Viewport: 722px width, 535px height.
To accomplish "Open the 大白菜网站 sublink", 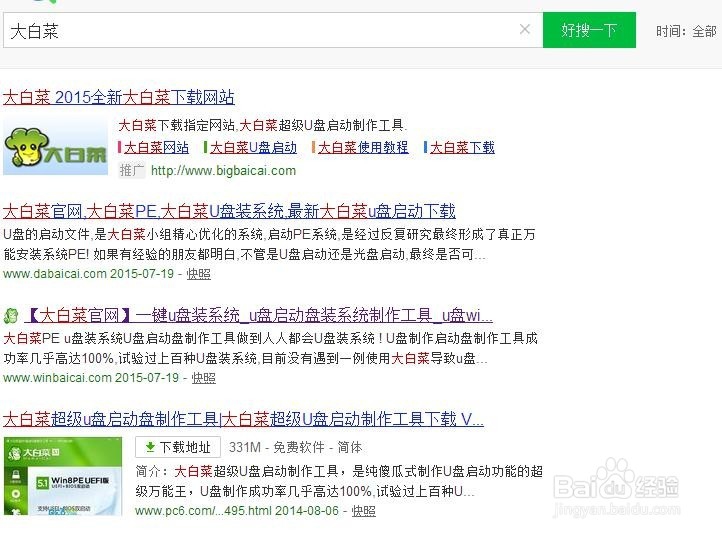I will (x=156, y=147).
